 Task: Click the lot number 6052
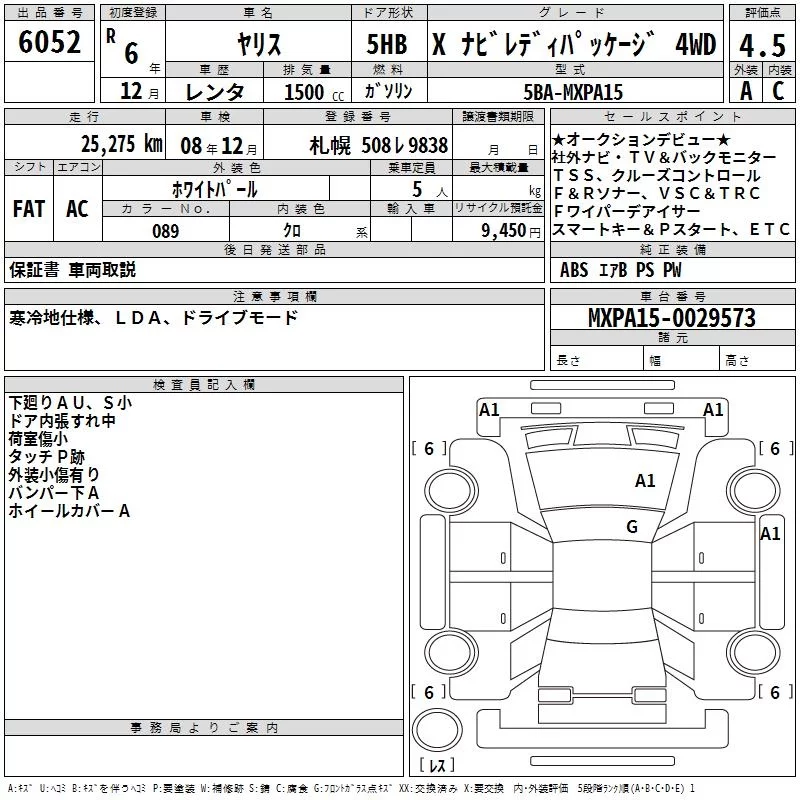tap(49, 42)
